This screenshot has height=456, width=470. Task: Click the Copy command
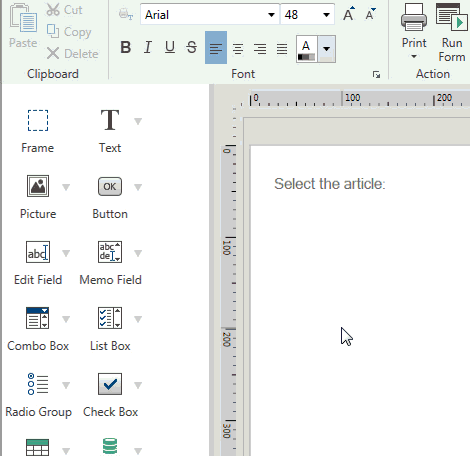pos(69,32)
